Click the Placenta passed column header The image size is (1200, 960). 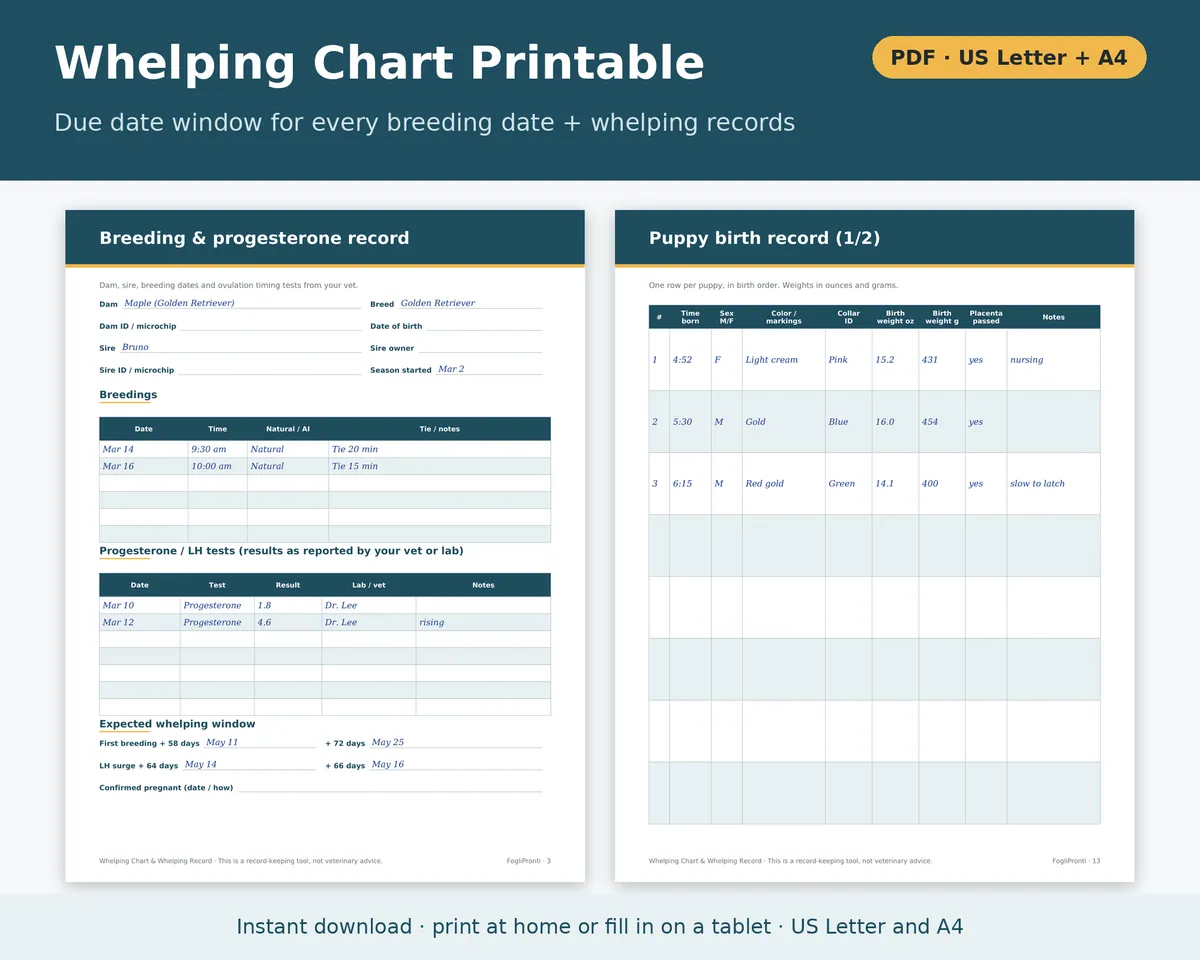[986, 317]
